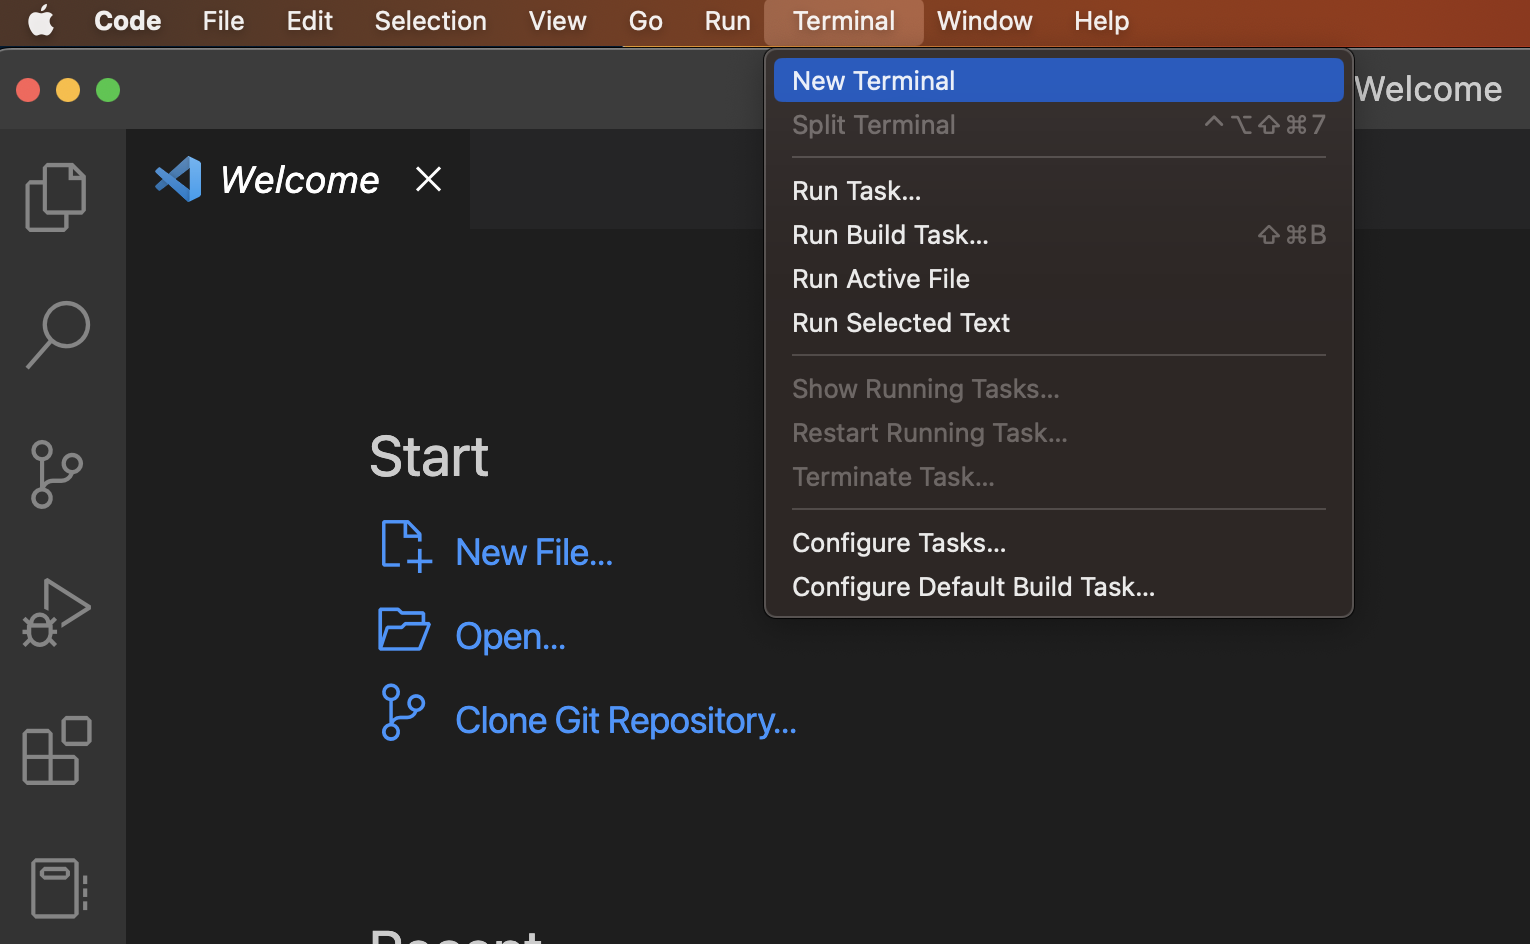Open the Search view in the activity bar
The image size is (1530, 944).
[58, 335]
